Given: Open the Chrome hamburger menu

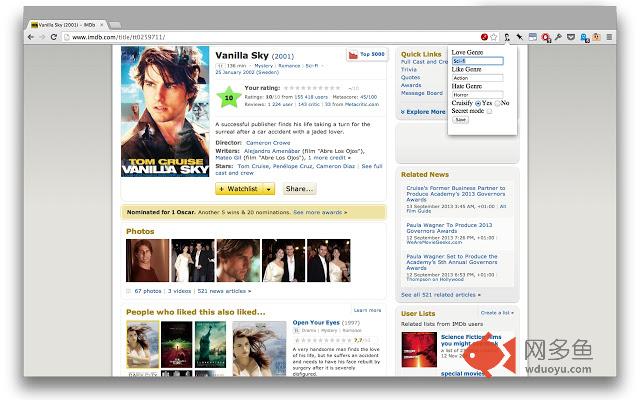Looking at the screenshot, I should (x=609, y=37).
